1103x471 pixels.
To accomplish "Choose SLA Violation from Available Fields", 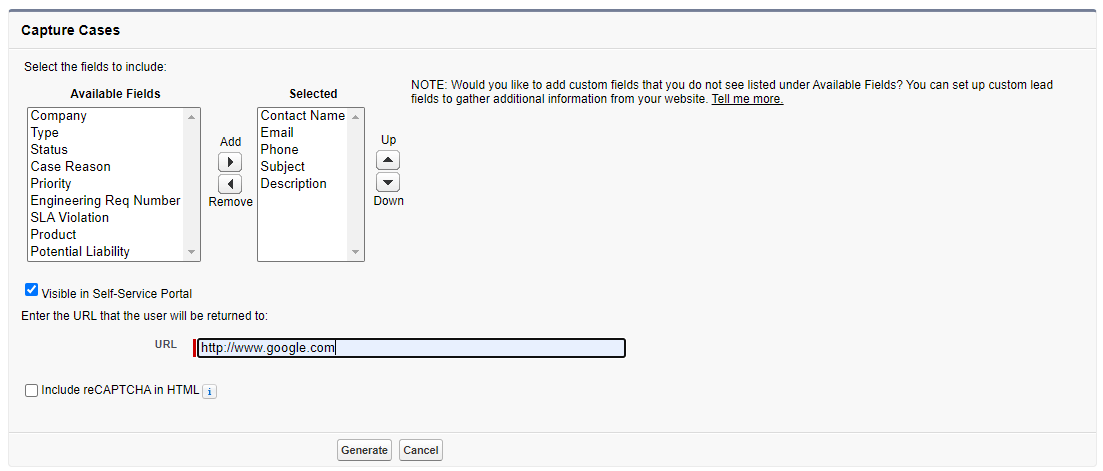I will pyautogui.click(x=69, y=218).
